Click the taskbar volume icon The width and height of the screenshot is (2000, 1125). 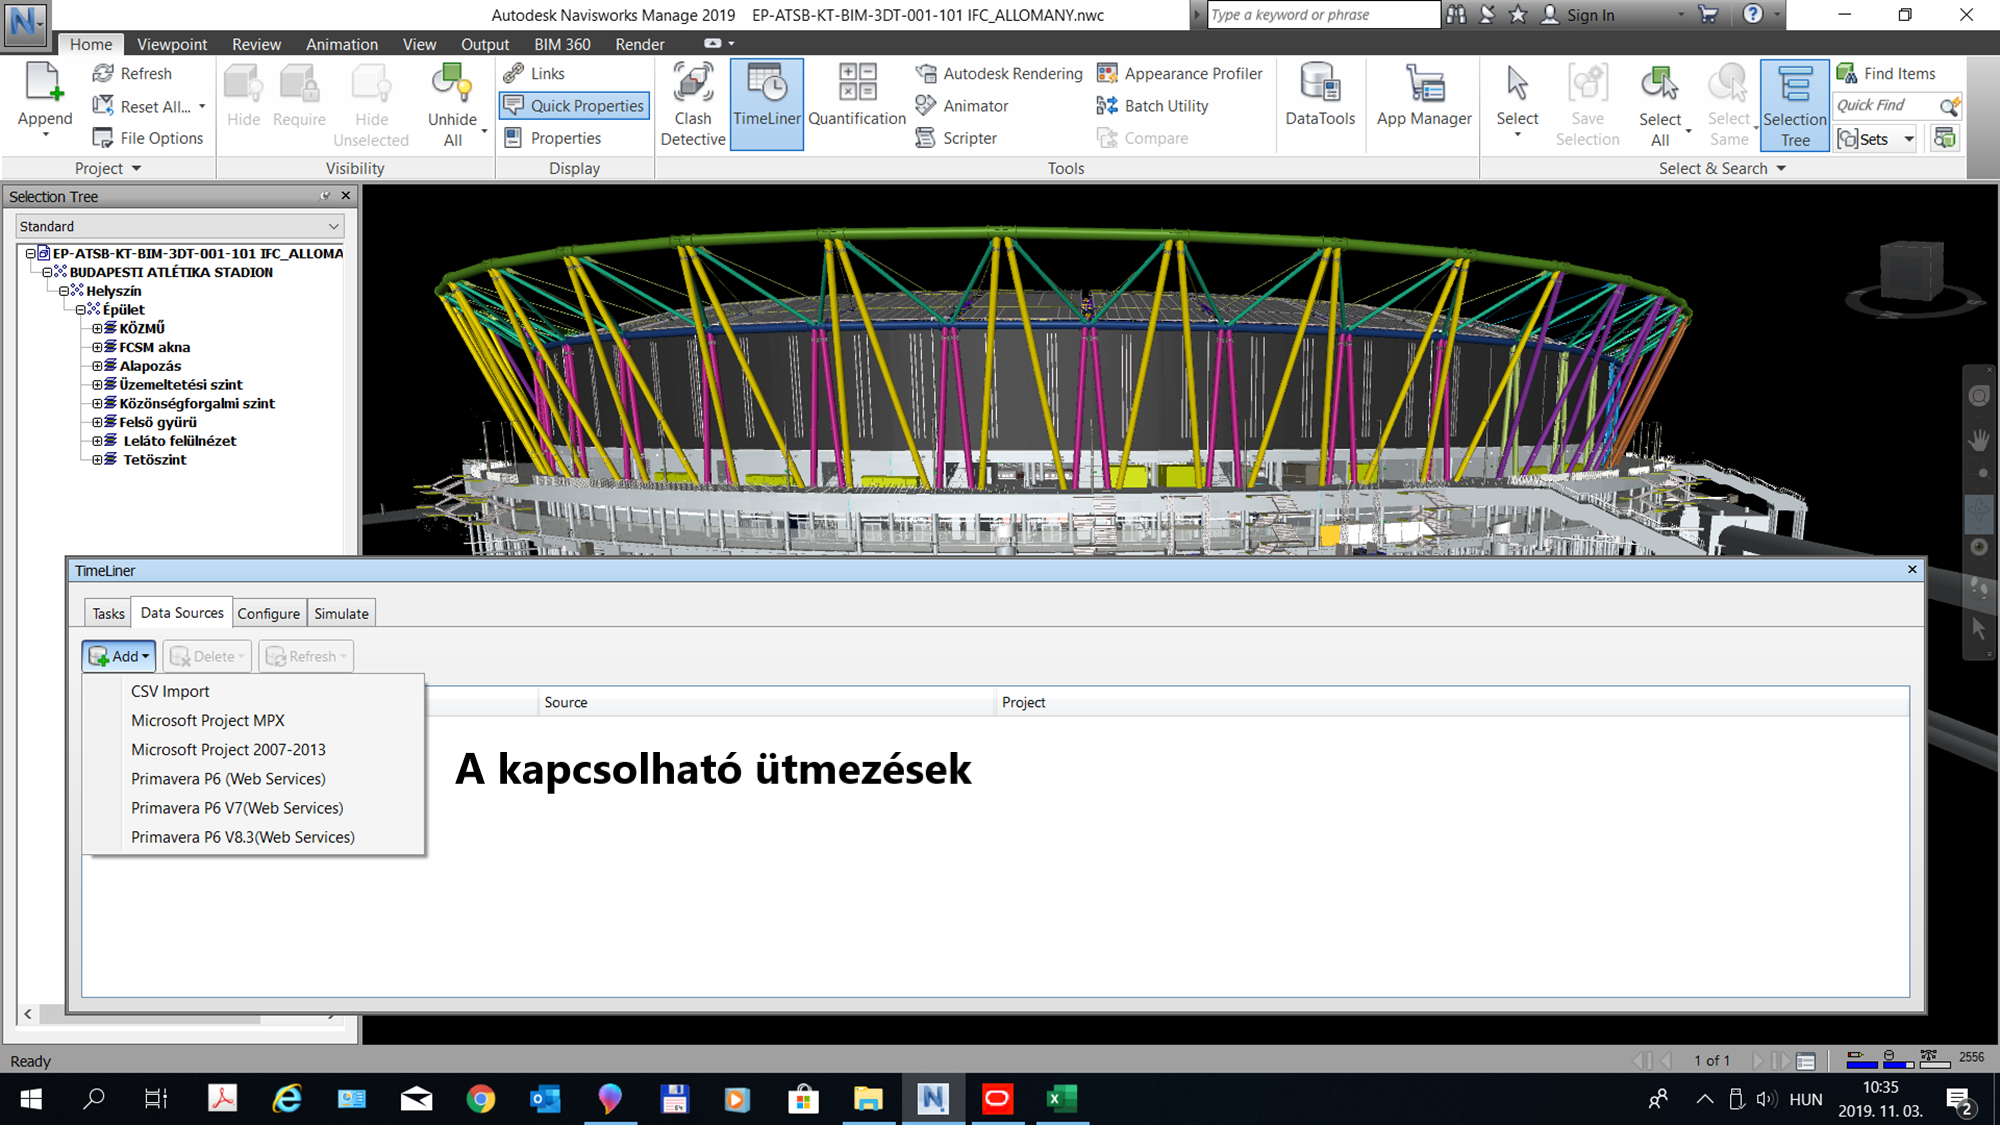[x=1766, y=1099]
